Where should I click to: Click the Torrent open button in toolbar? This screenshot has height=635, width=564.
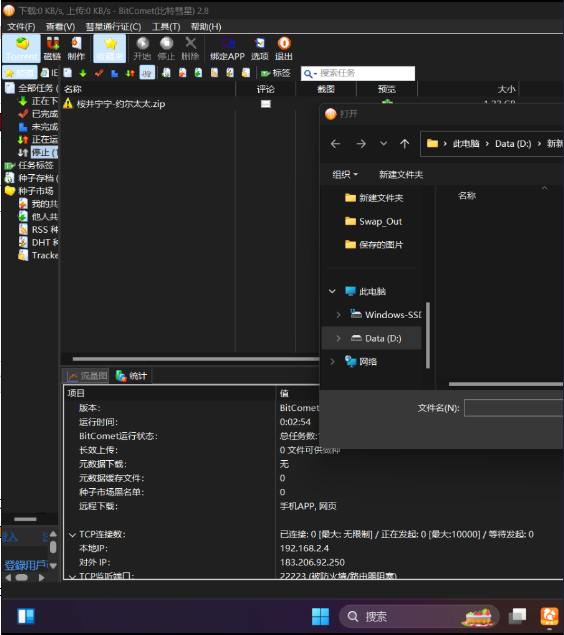(x=21, y=49)
